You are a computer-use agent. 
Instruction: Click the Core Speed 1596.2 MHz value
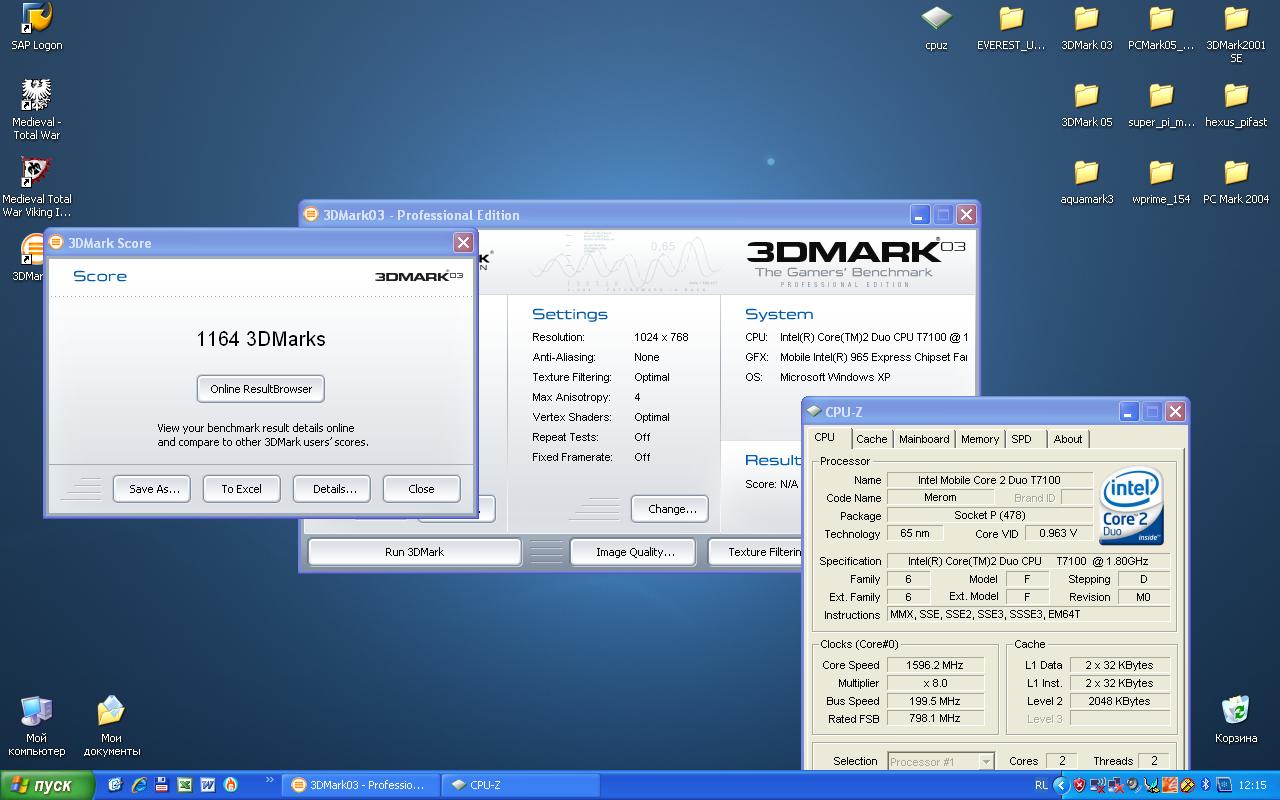935,665
